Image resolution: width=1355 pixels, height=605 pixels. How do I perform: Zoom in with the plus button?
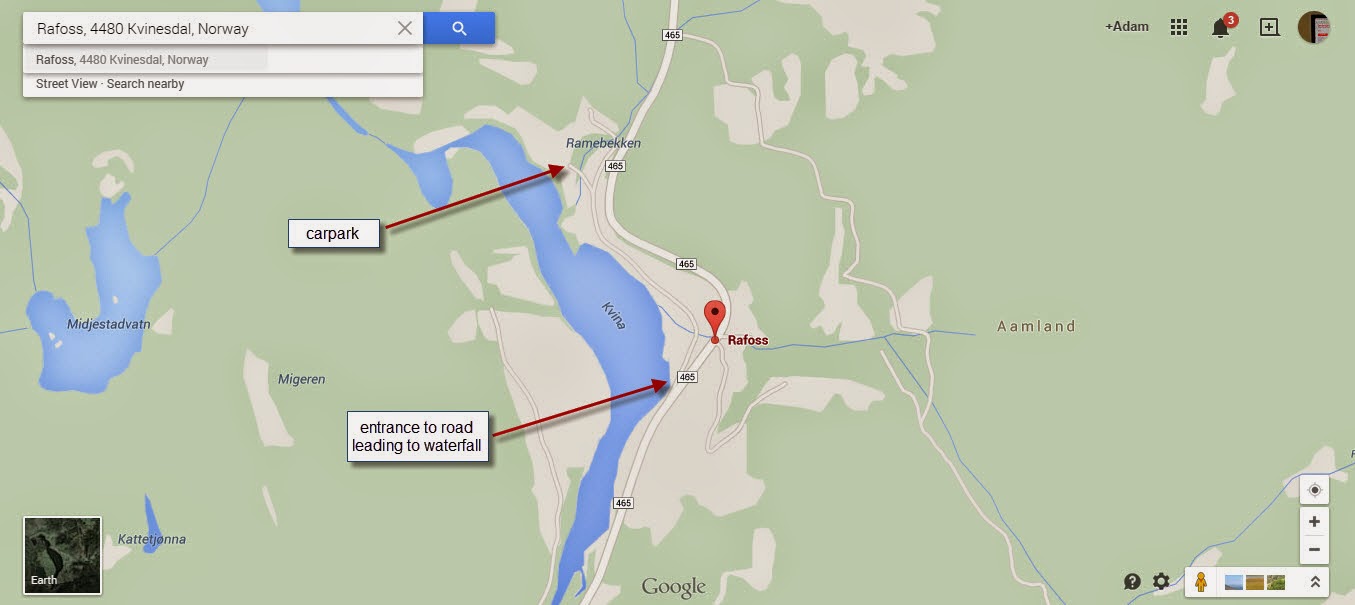click(x=1314, y=521)
